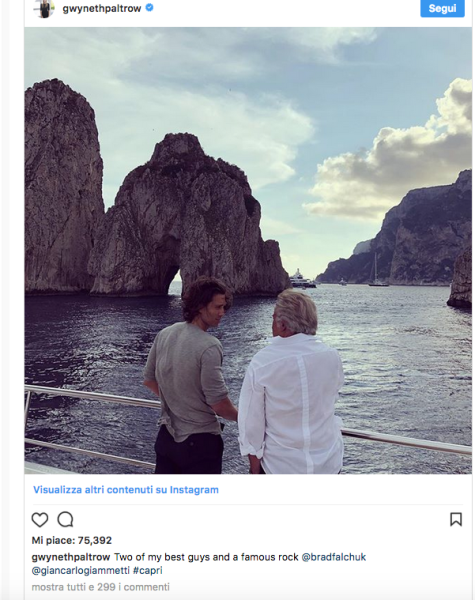This screenshot has width=475, height=600.
Task: Open comments via the speech bubble icon
Action: (65, 520)
